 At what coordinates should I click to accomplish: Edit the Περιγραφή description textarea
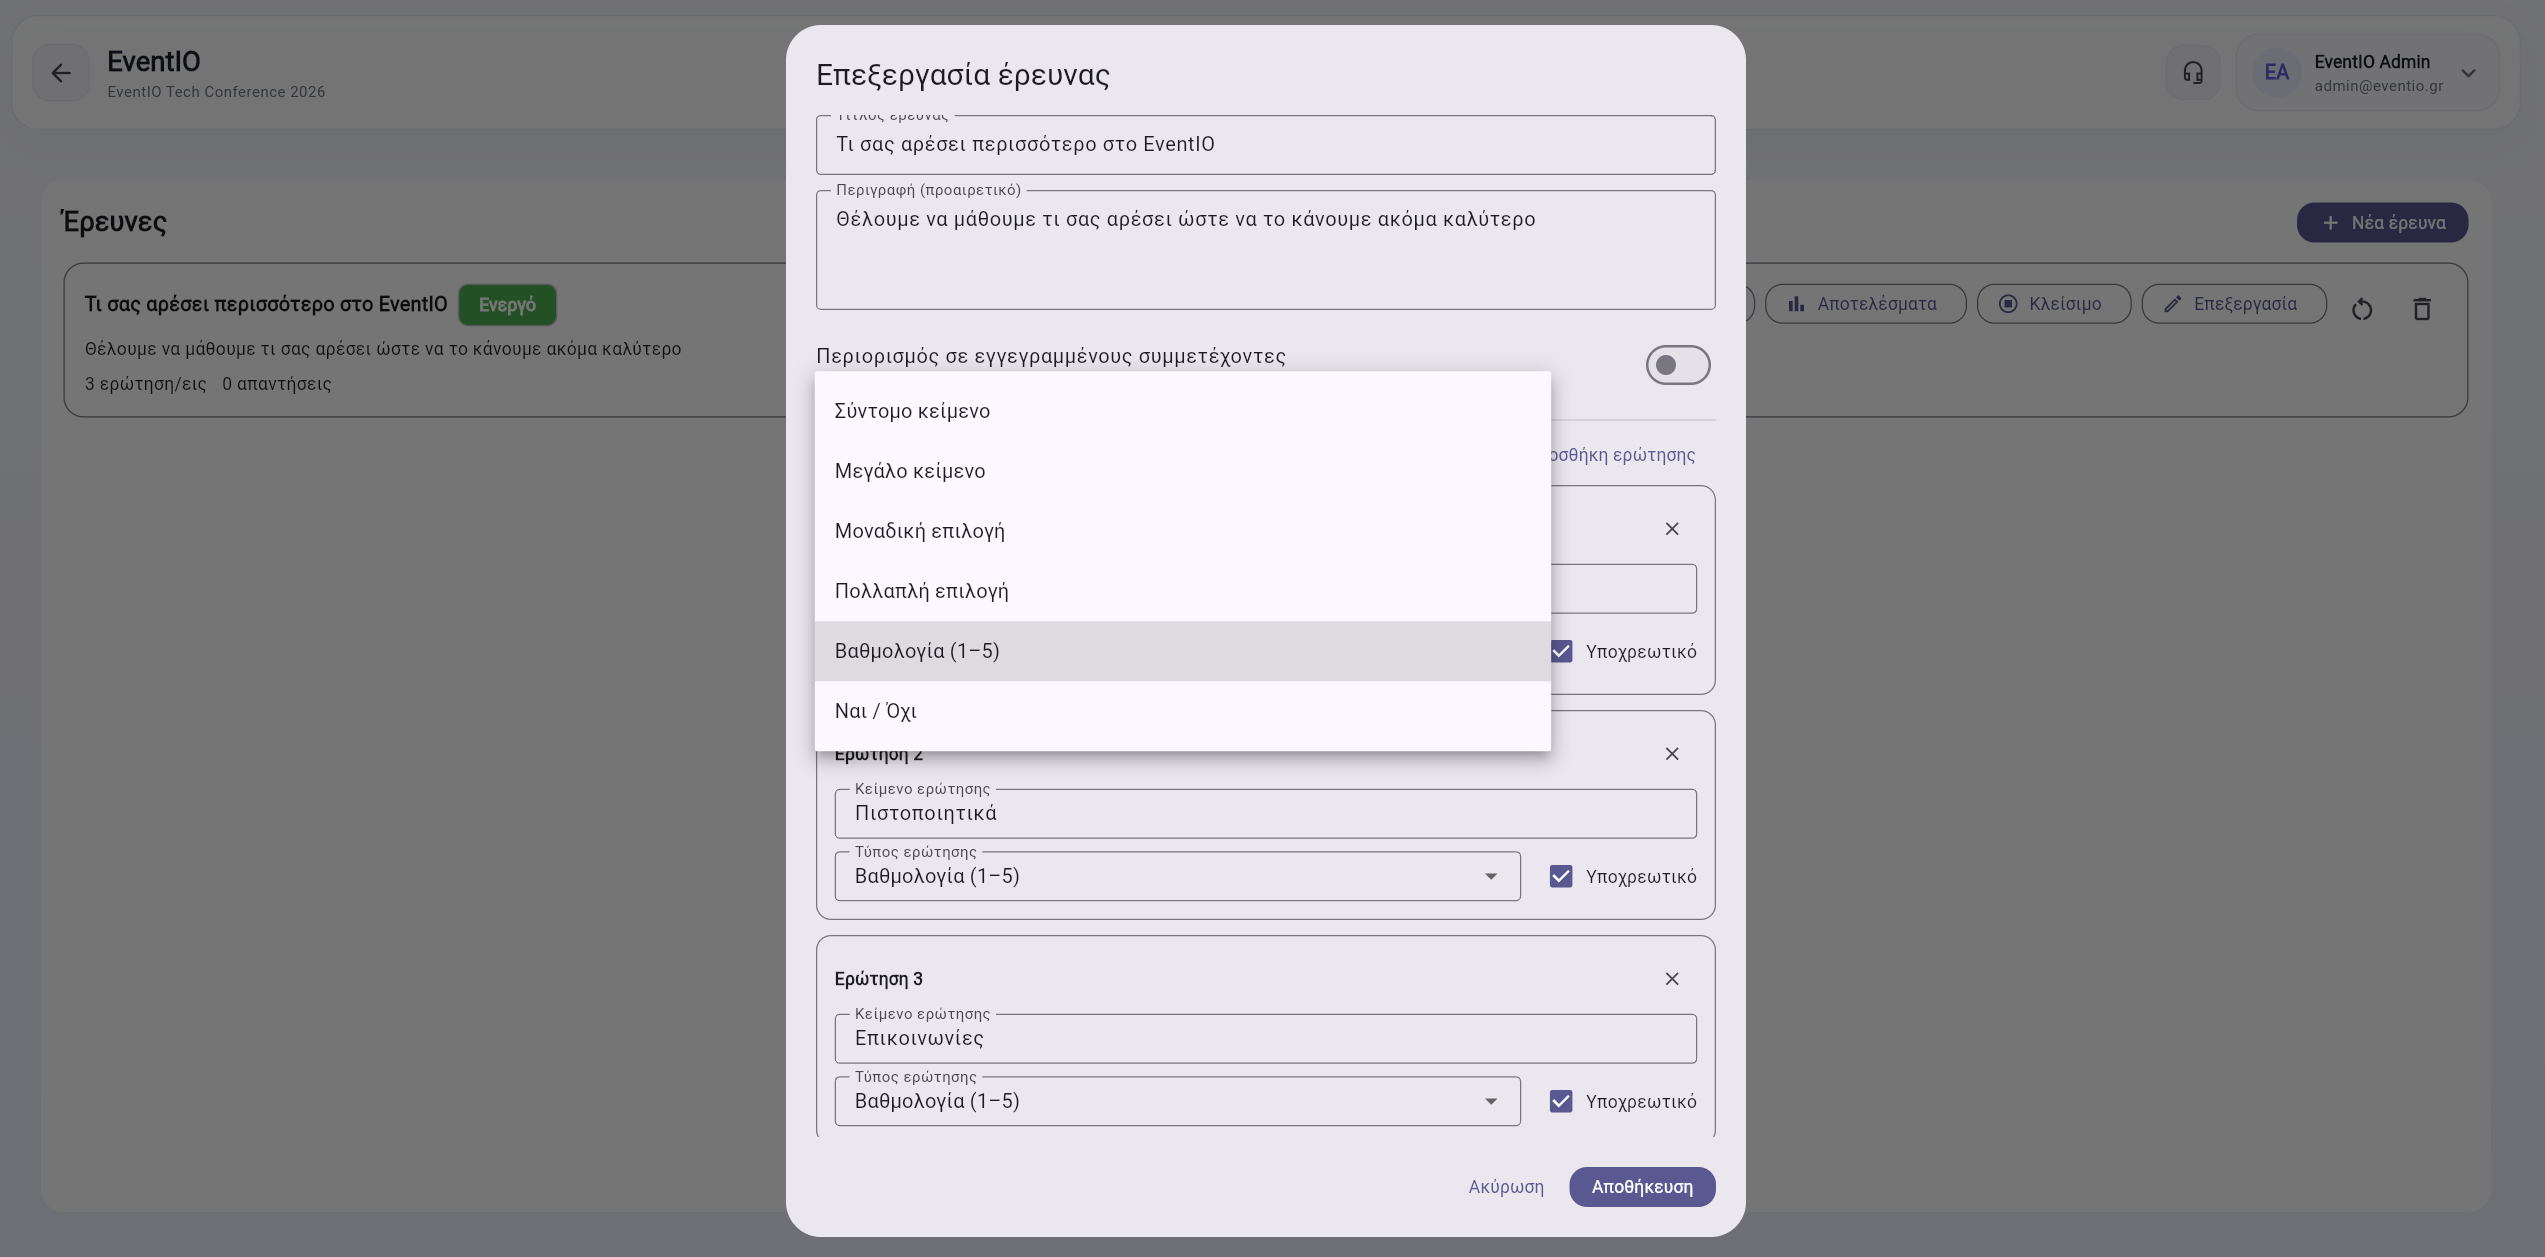click(x=1265, y=250)
